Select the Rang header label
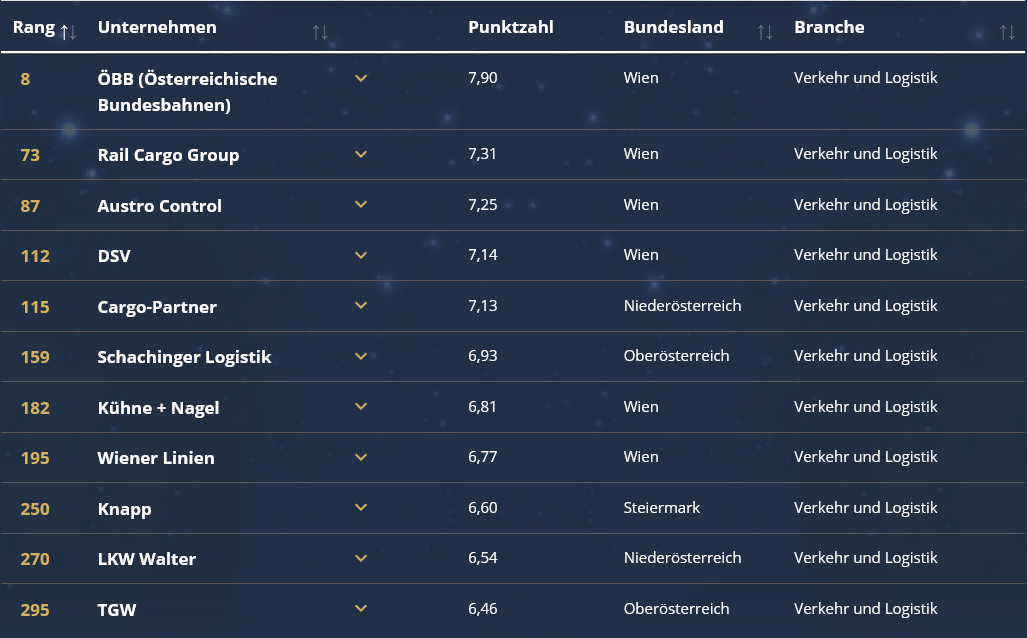1027x638 pixels. (x=34, y=28)
